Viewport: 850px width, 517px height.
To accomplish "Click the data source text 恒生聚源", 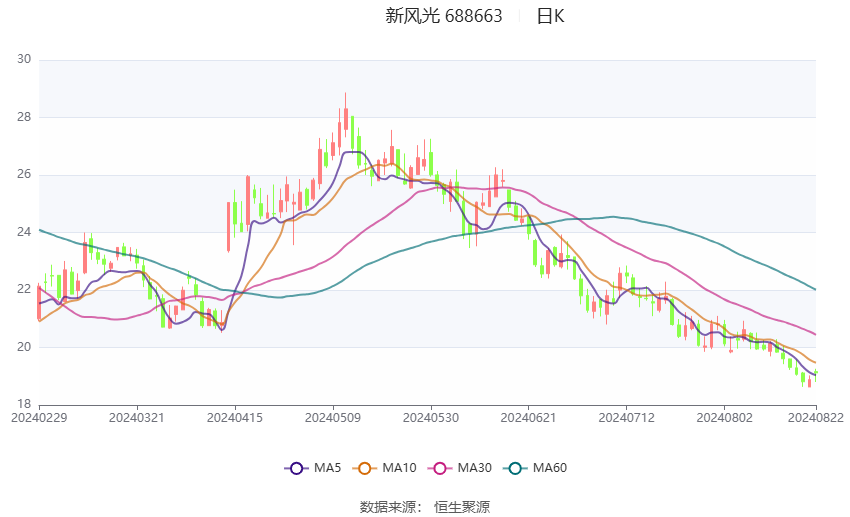I will click(462, 507).
